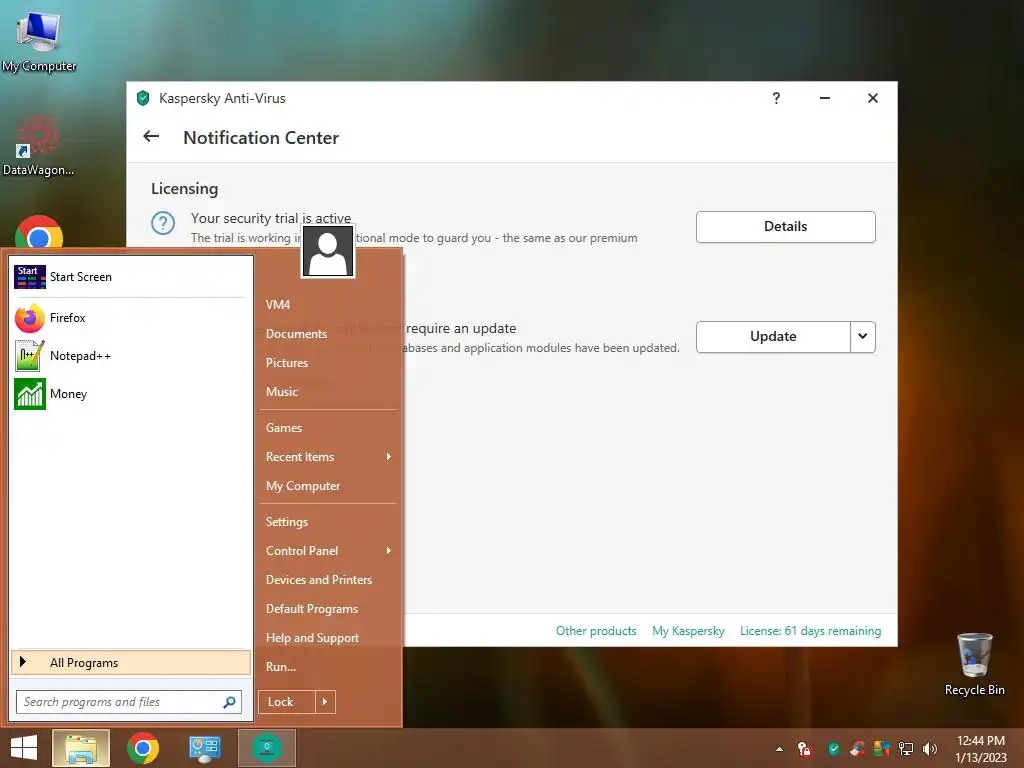Open the taskbar clock showing 12:44 PM
Viewport: 1024px width, 768px height.
click(x=980, y=749)
